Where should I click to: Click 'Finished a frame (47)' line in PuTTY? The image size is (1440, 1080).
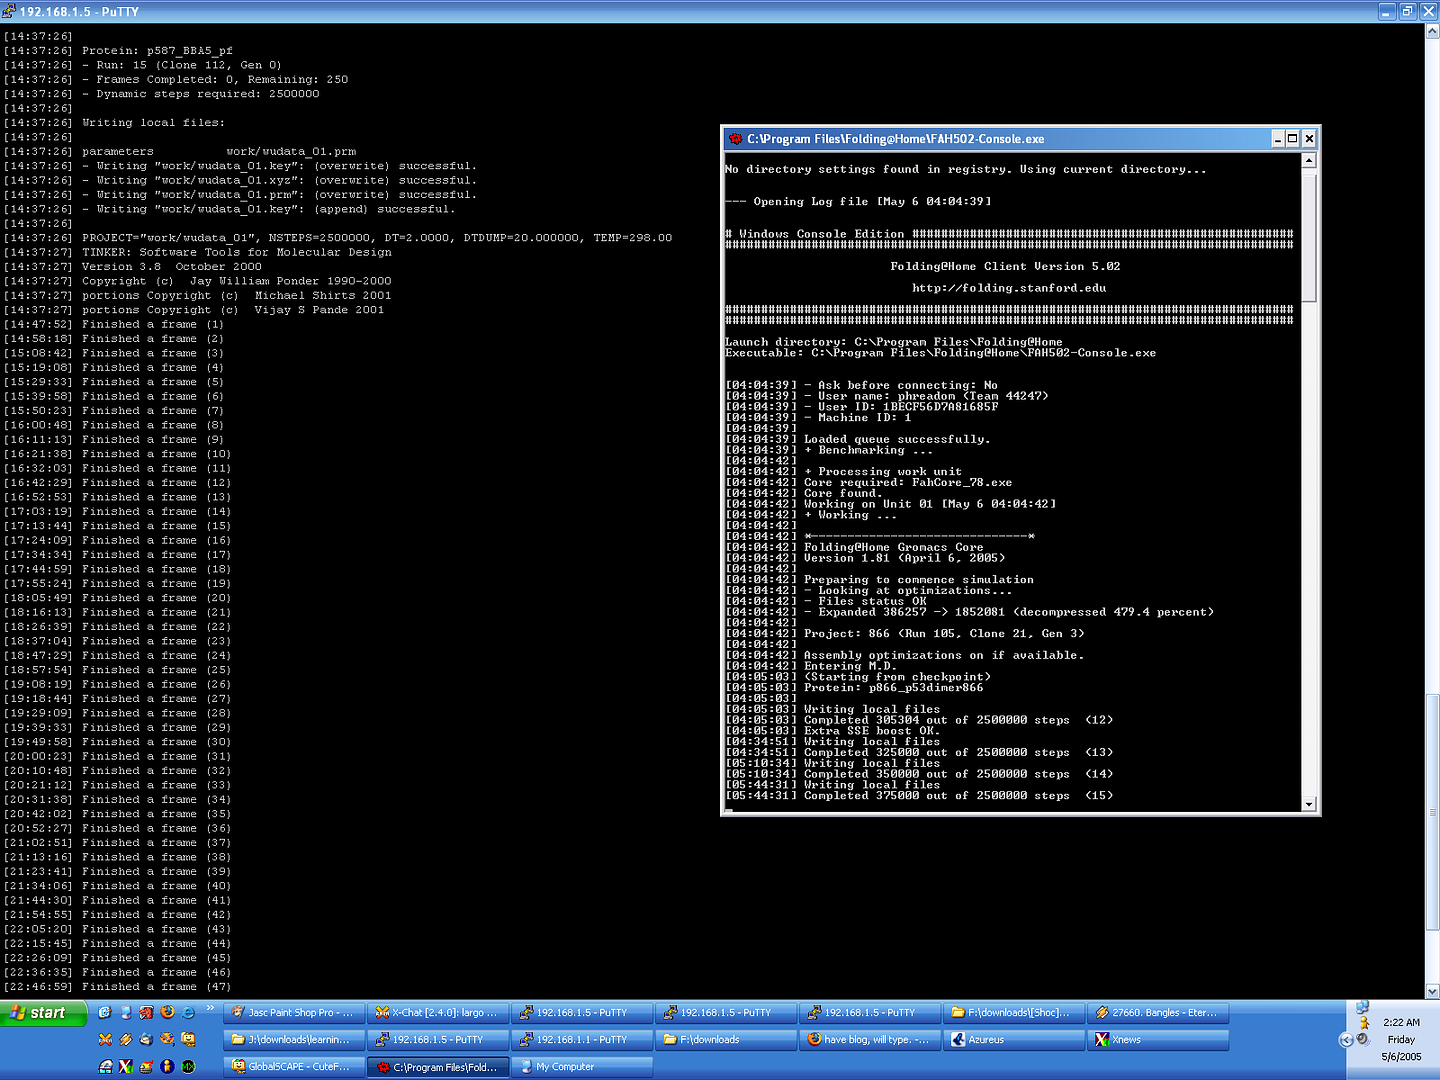[x=156, y=987]
